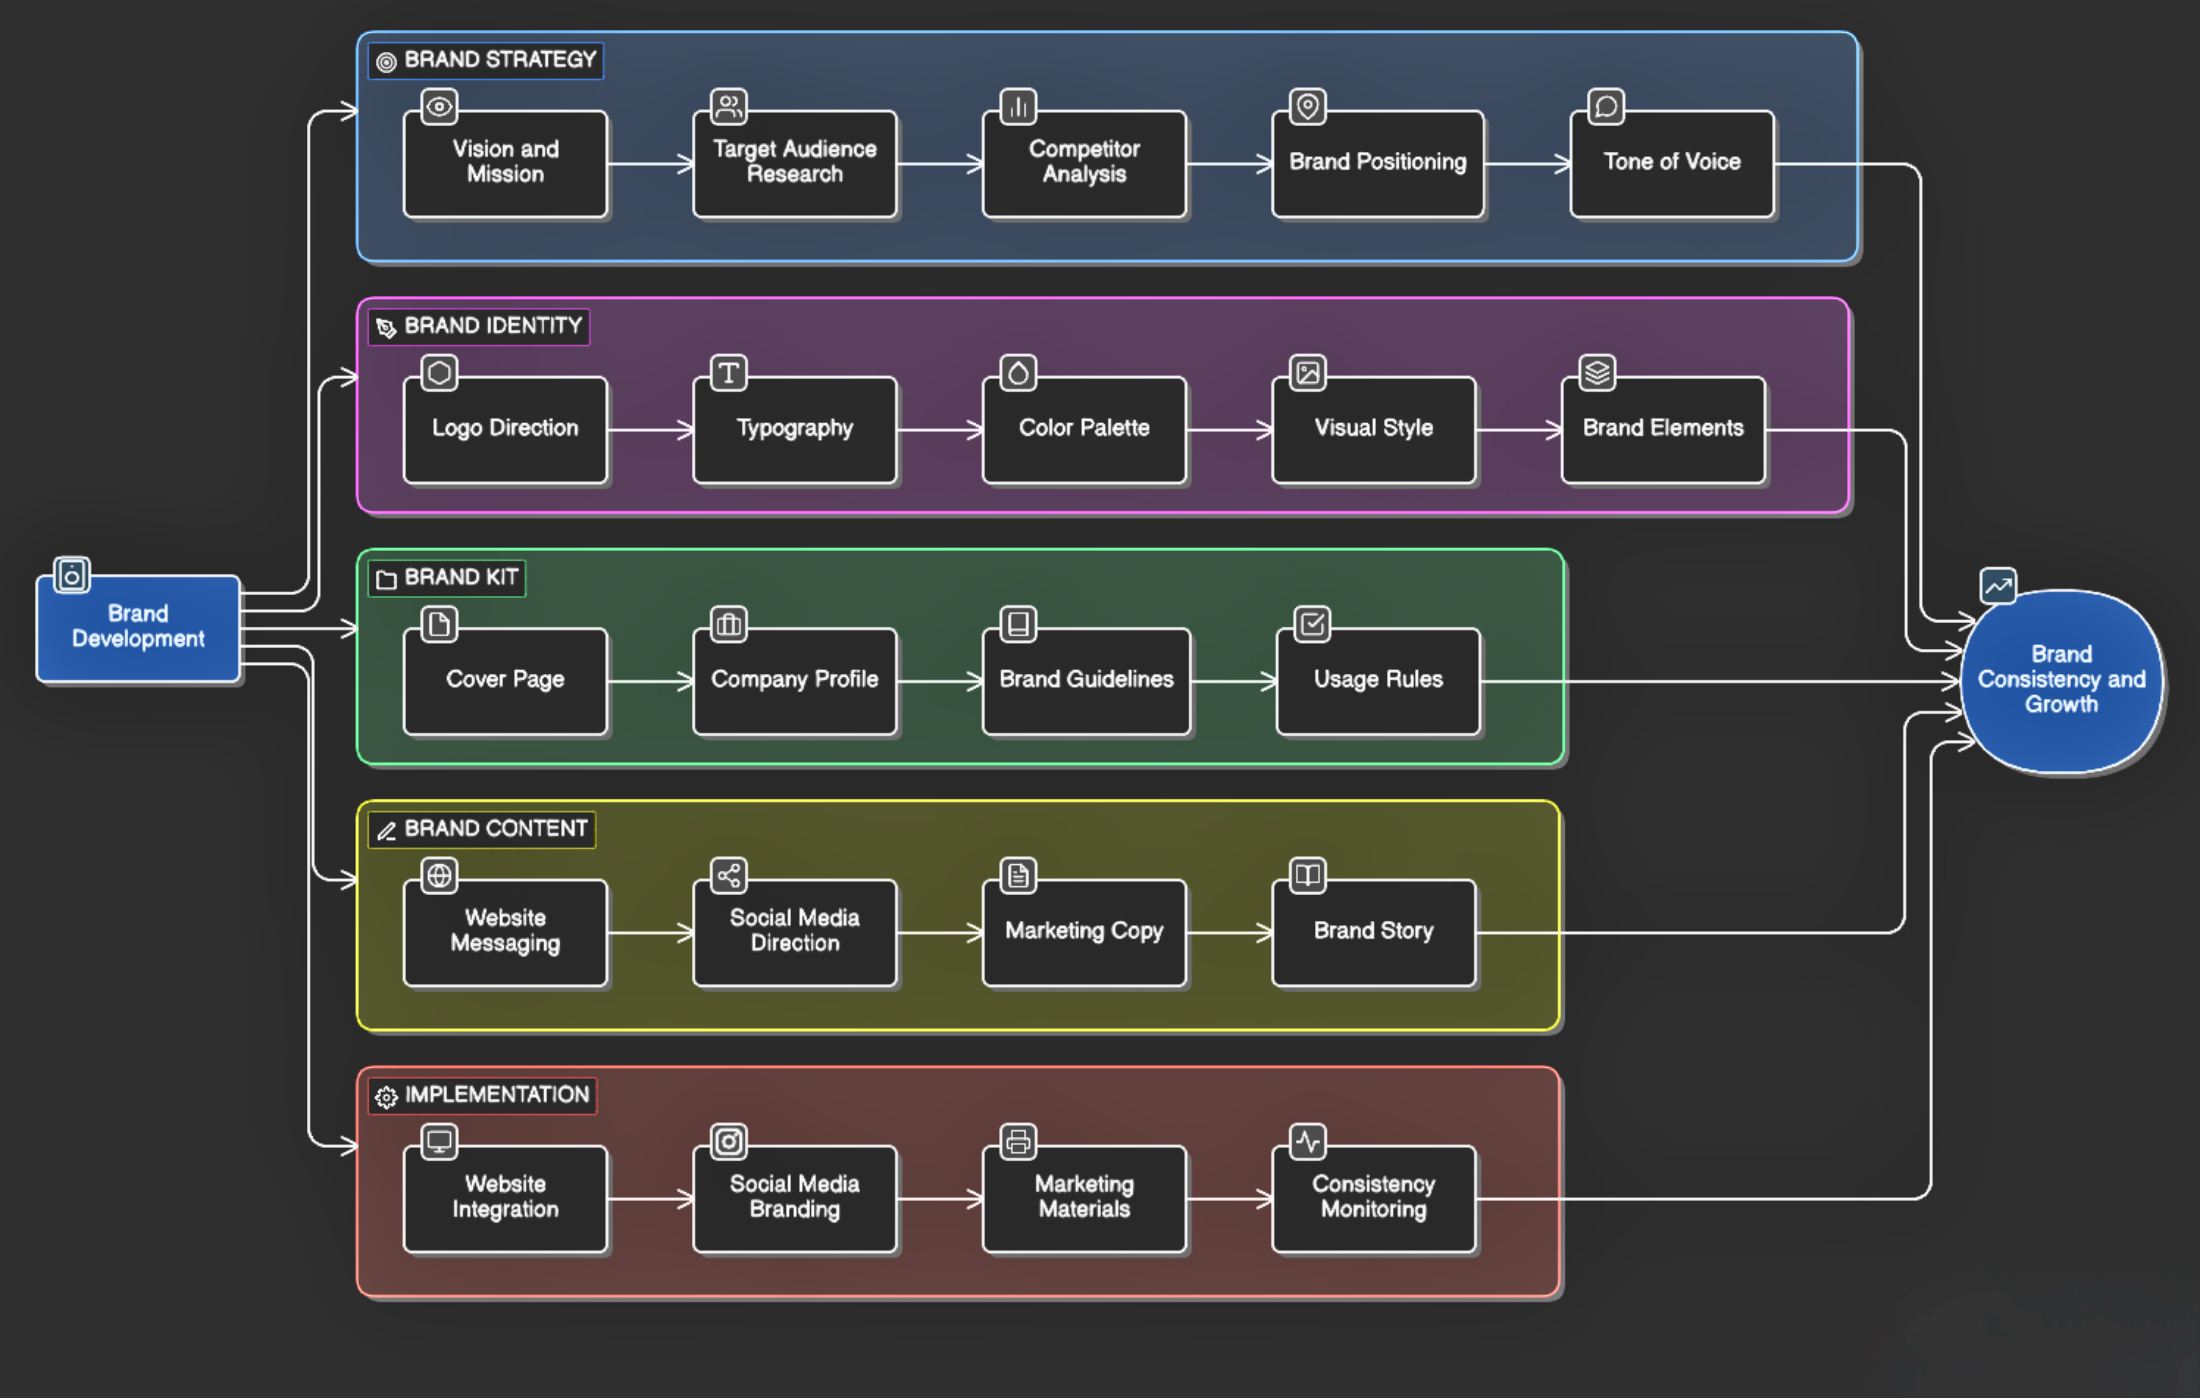Viewport: 2200px width, 1400px height.
Task: Select the BRAND STRATEGY group label
Action: click(486, 60)
